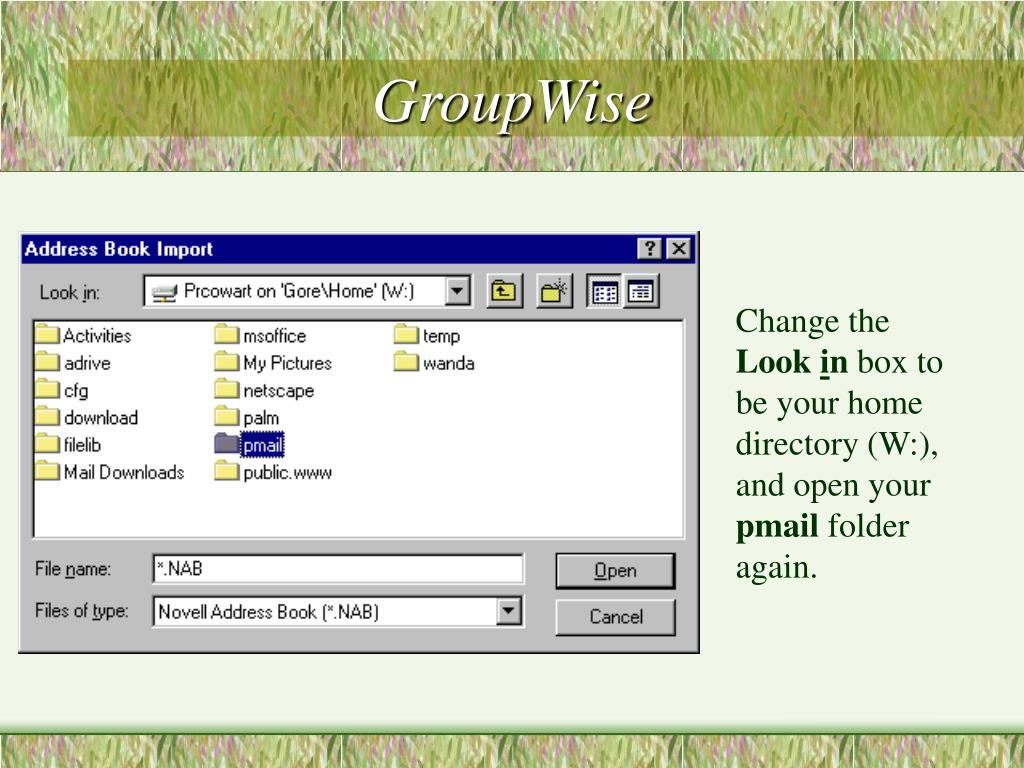This screenshot has width=1024, height=768.
Task: Select the cfg folder icon
Action: coord(47,389)
